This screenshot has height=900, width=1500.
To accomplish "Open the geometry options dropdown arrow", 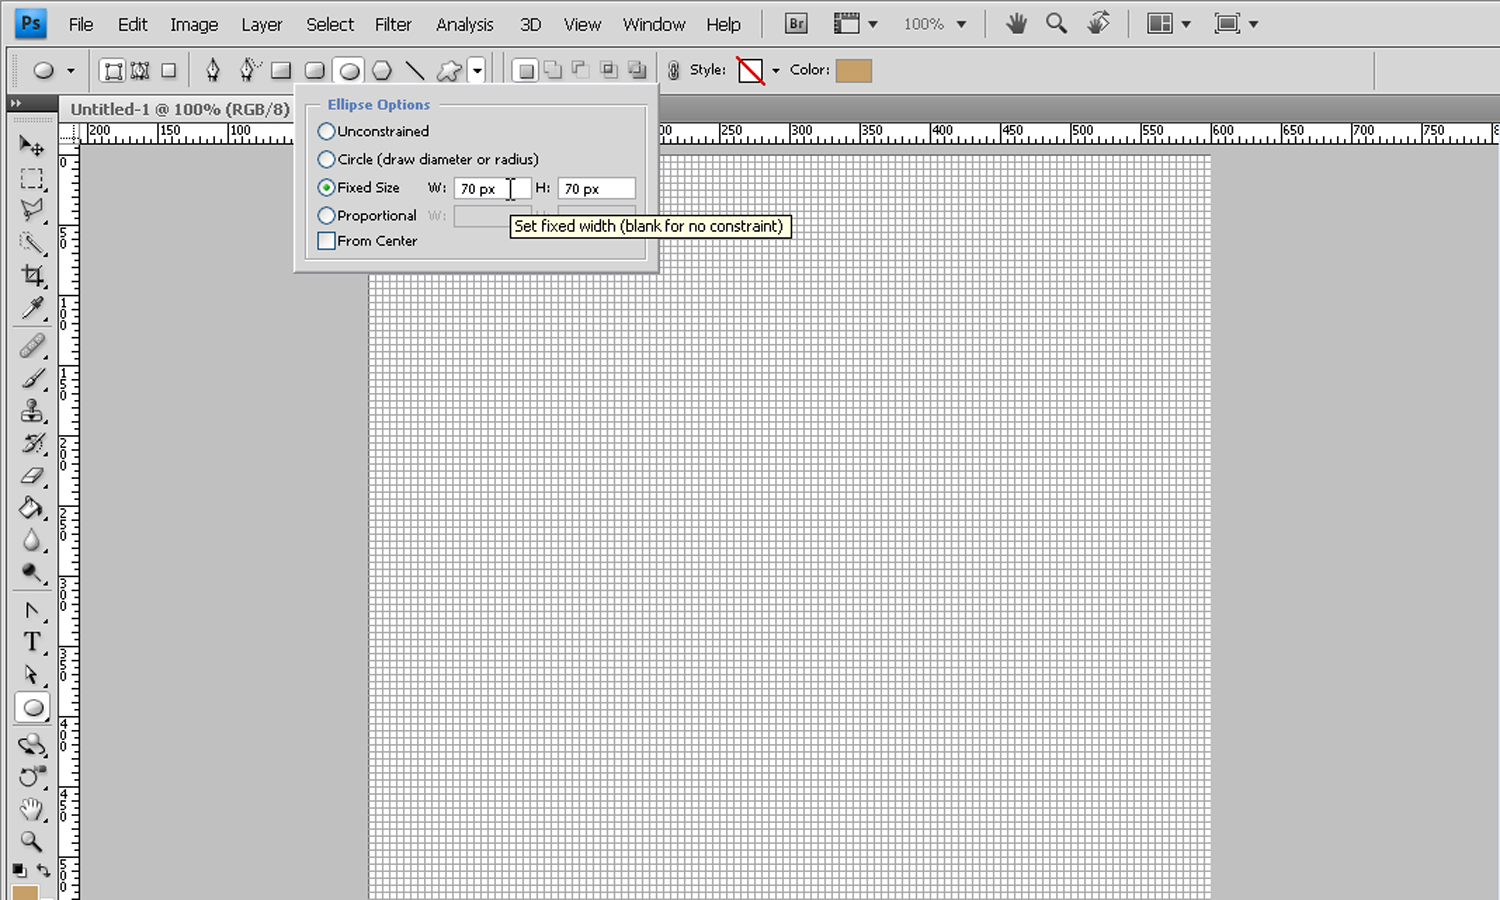I will click(478, 70).
